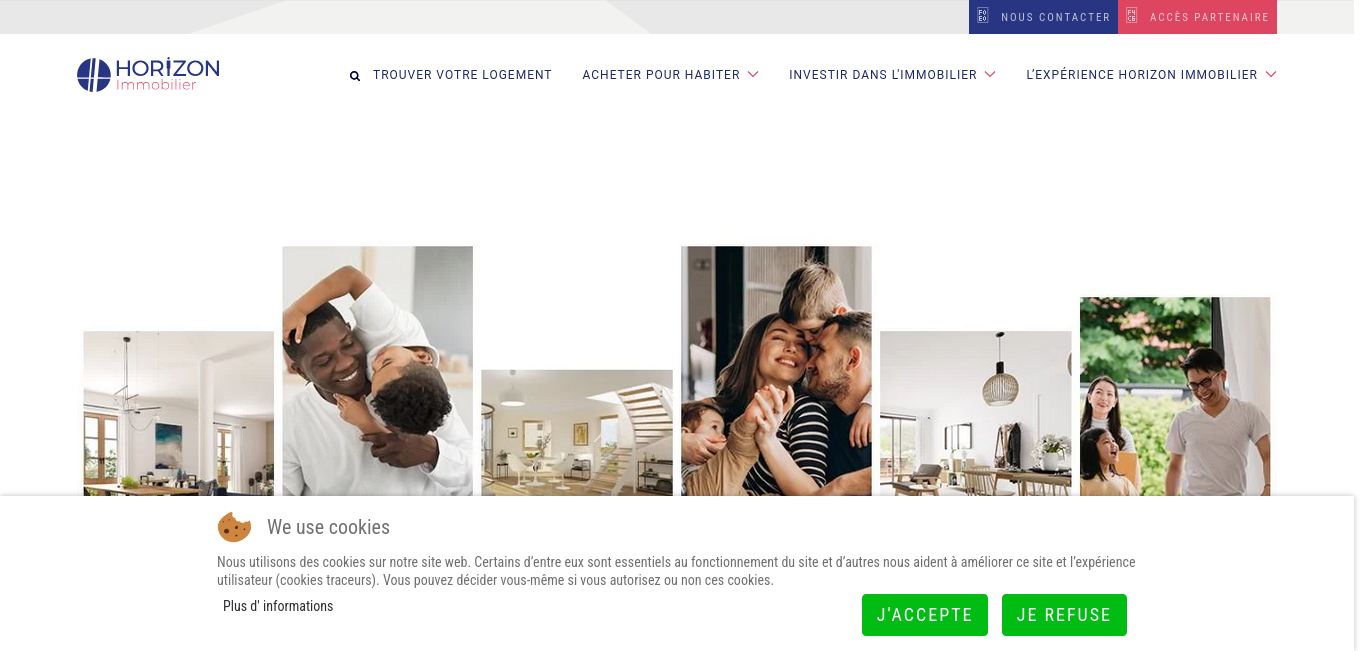Expand the Investir dans l'immobilier chevron
The height and width of the screenshot is (651, 1366).
[990, 74]
